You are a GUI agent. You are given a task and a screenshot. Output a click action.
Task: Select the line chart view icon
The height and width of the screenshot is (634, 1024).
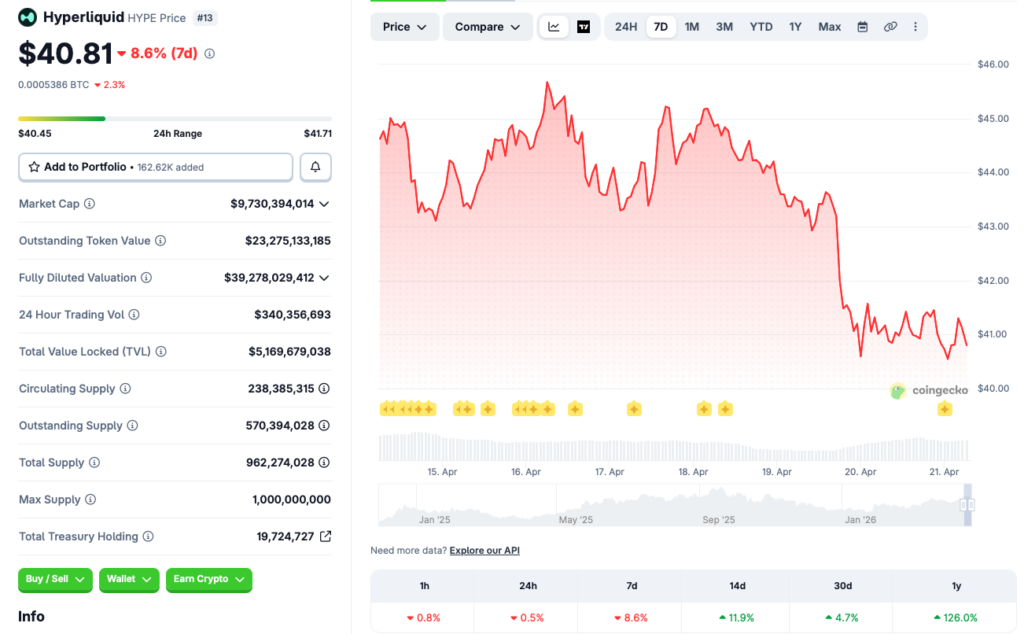(x=554, y=27)
